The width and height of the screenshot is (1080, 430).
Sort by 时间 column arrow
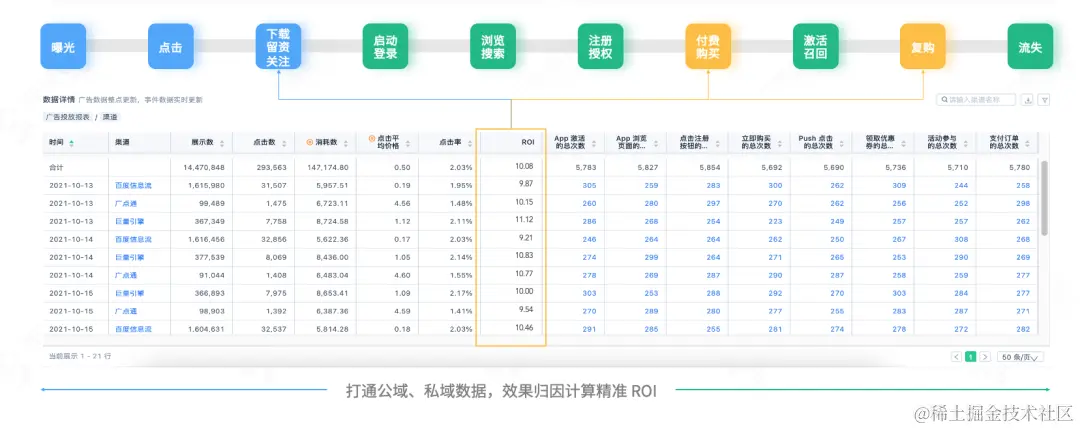pos(72,143)
